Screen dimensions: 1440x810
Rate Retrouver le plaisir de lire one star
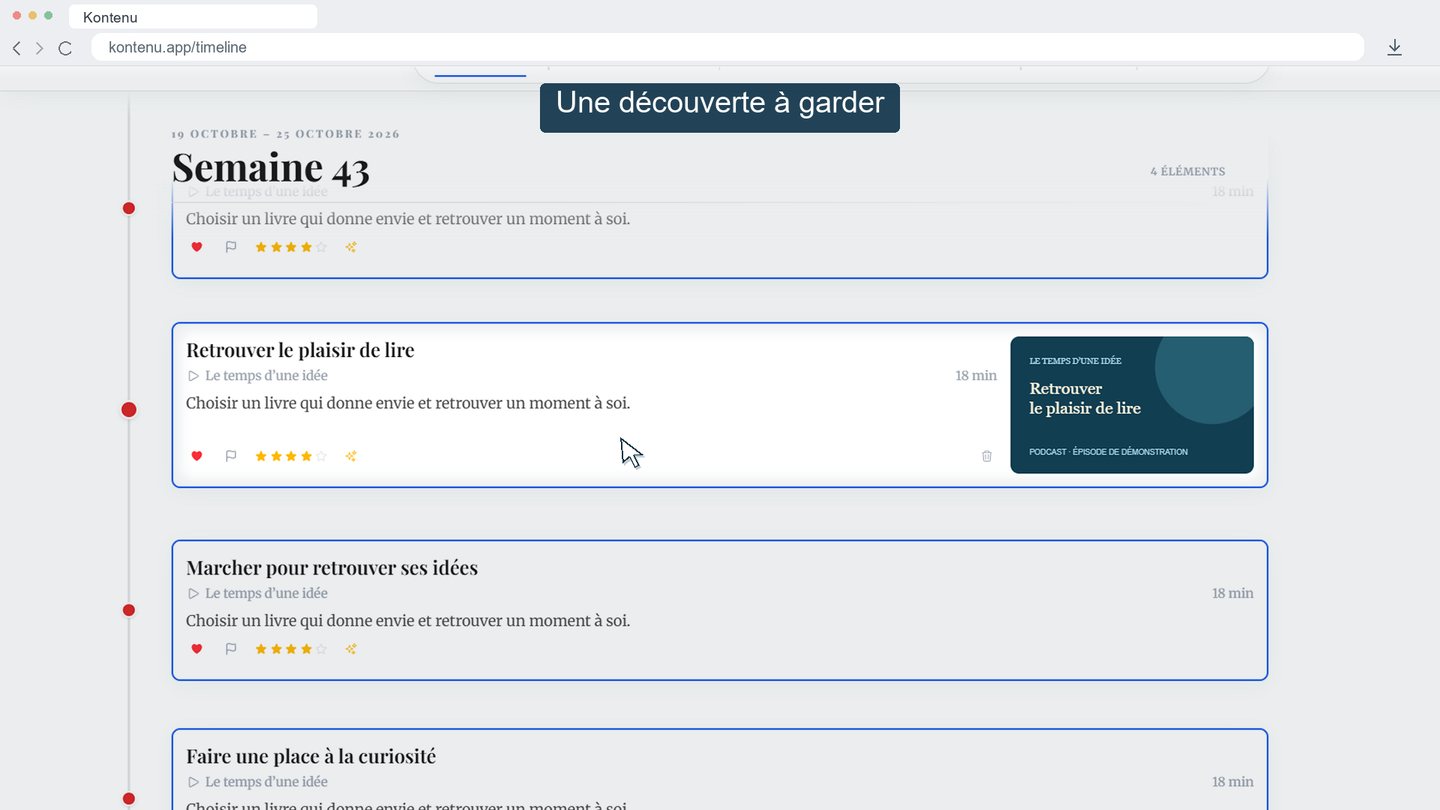click(261, 456)
